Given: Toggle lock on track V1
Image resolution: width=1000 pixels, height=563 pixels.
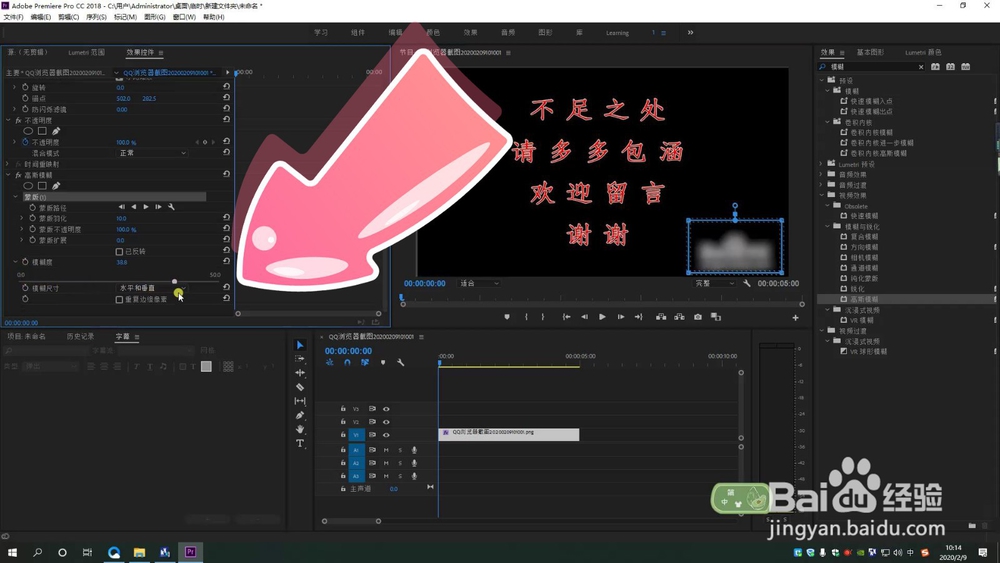Looking at the screenshot, I should click(343, 435).
